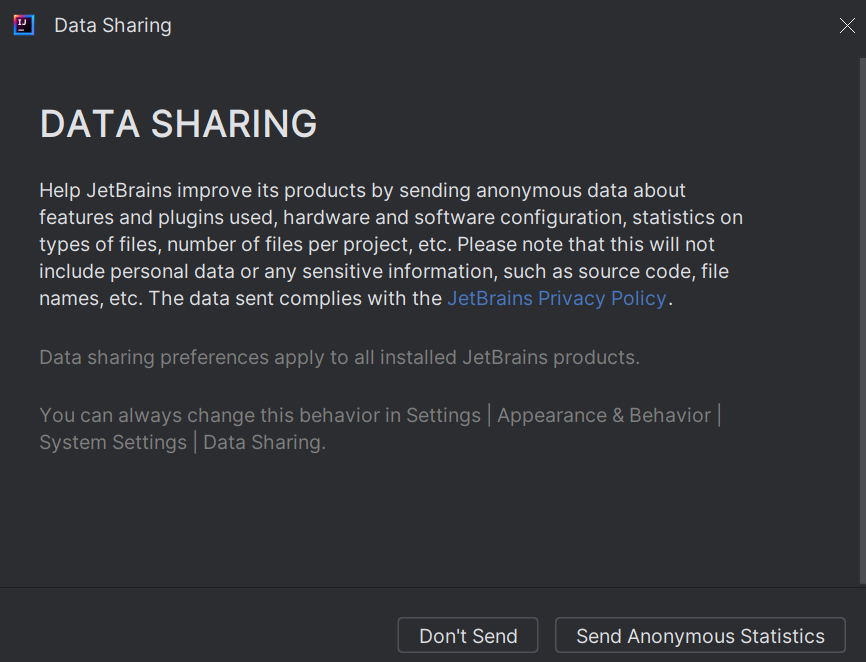
Task: Open the JetBrains Privacy Policy link
Action: point(557,298)
